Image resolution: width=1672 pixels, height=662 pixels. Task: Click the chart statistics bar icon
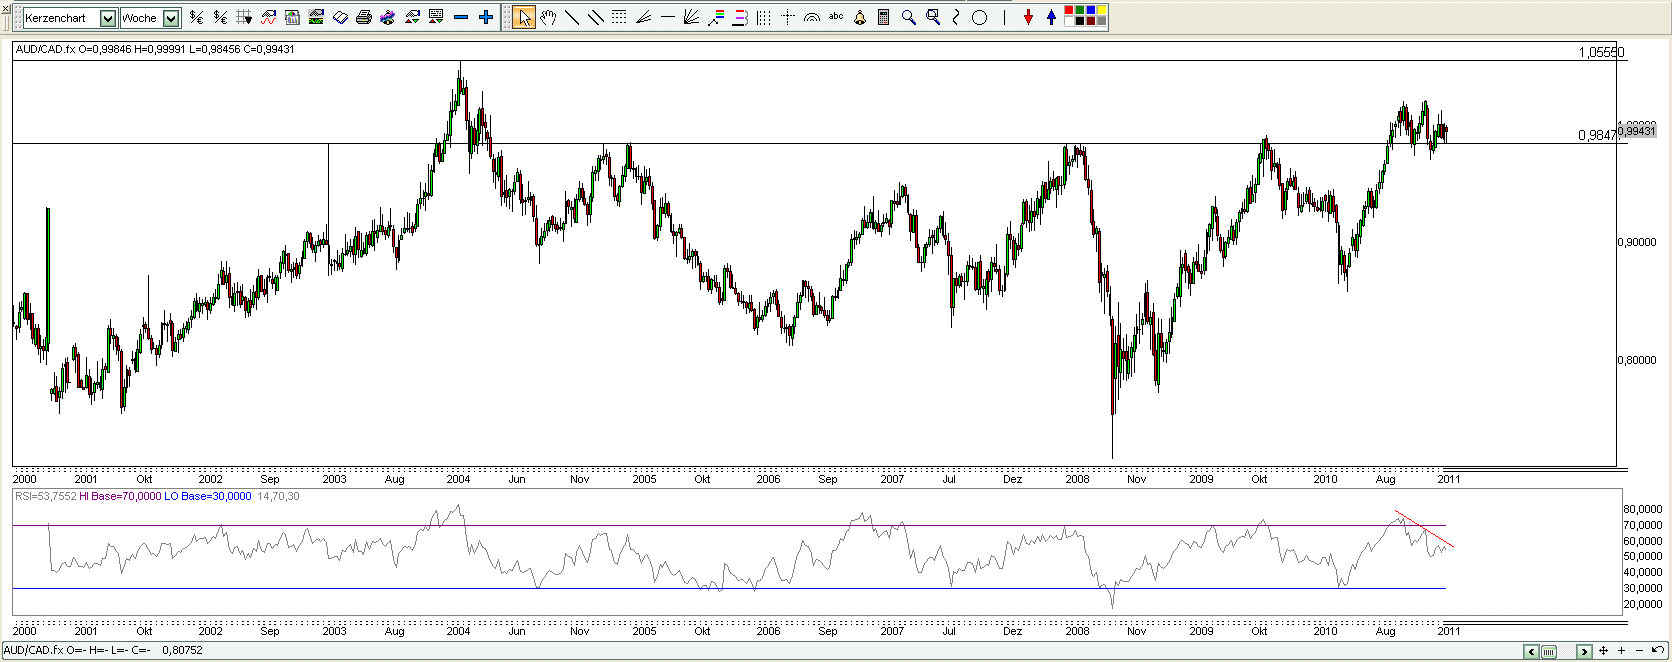click(x=292, y=17)
